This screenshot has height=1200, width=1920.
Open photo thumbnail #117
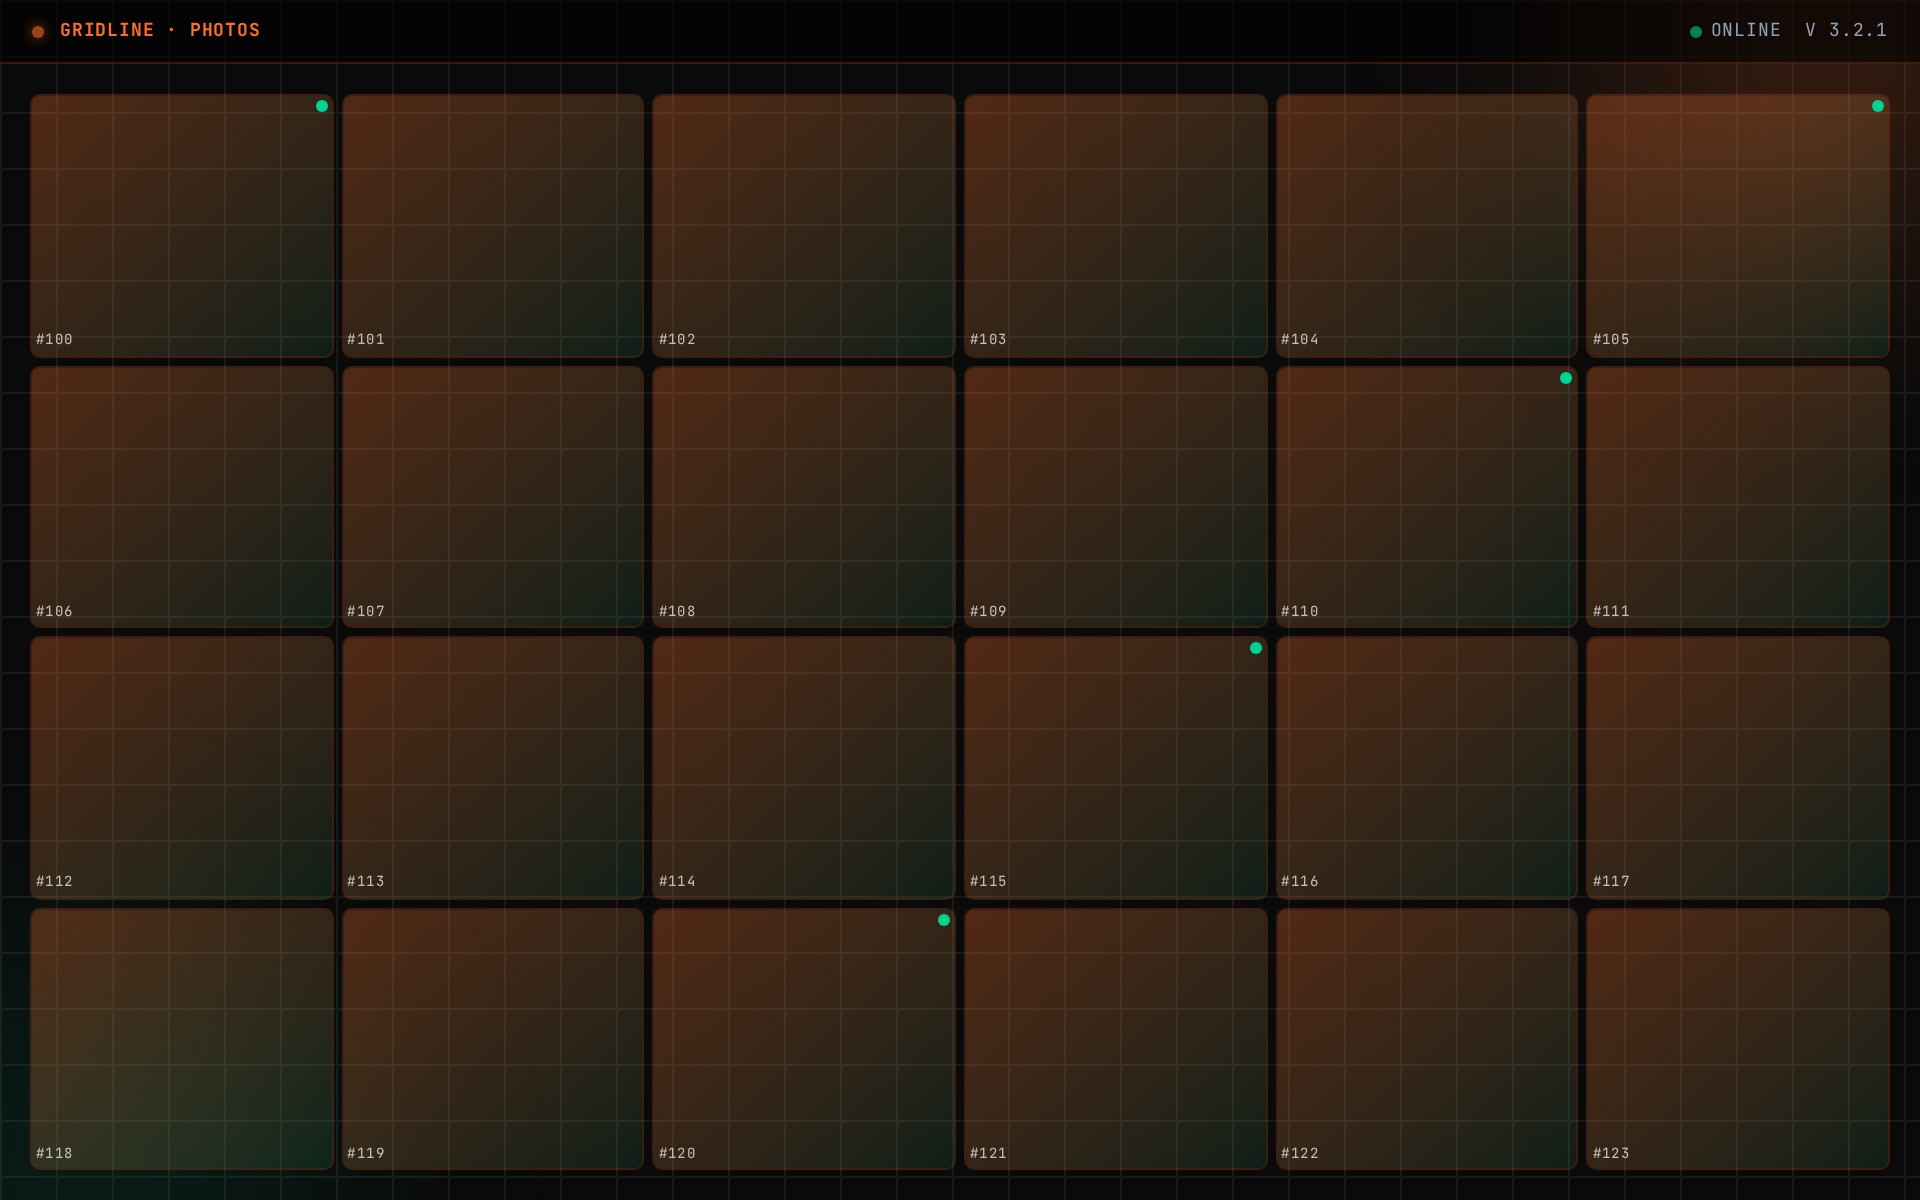point(1738,768)
